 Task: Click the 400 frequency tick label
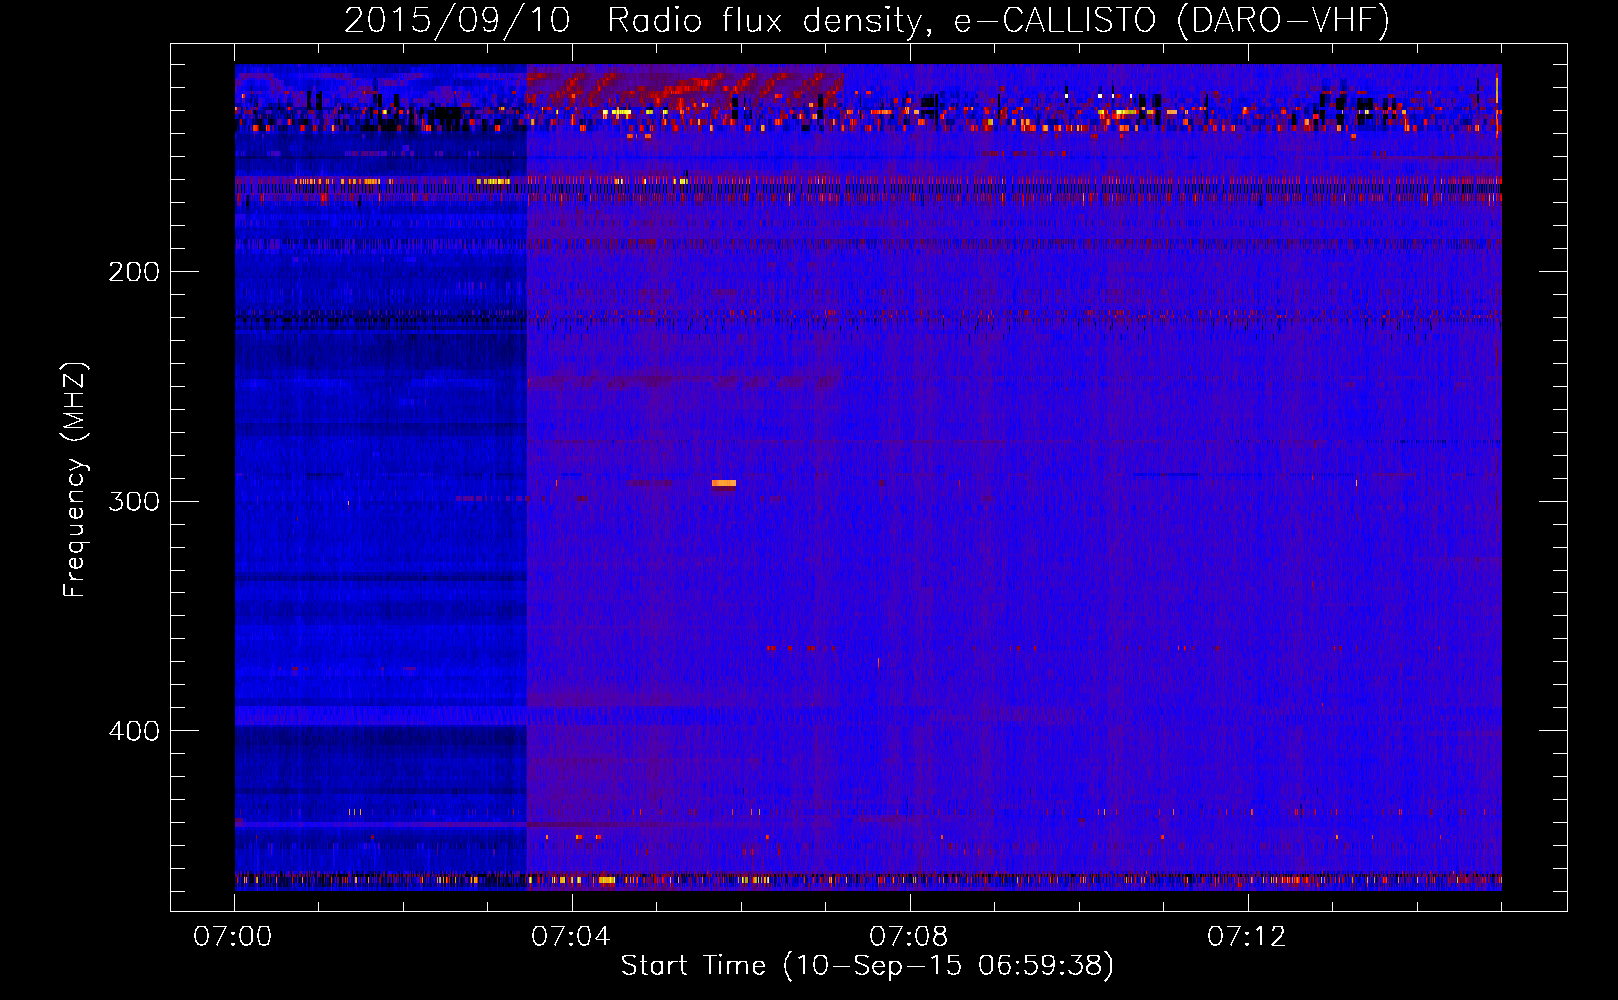134,731
